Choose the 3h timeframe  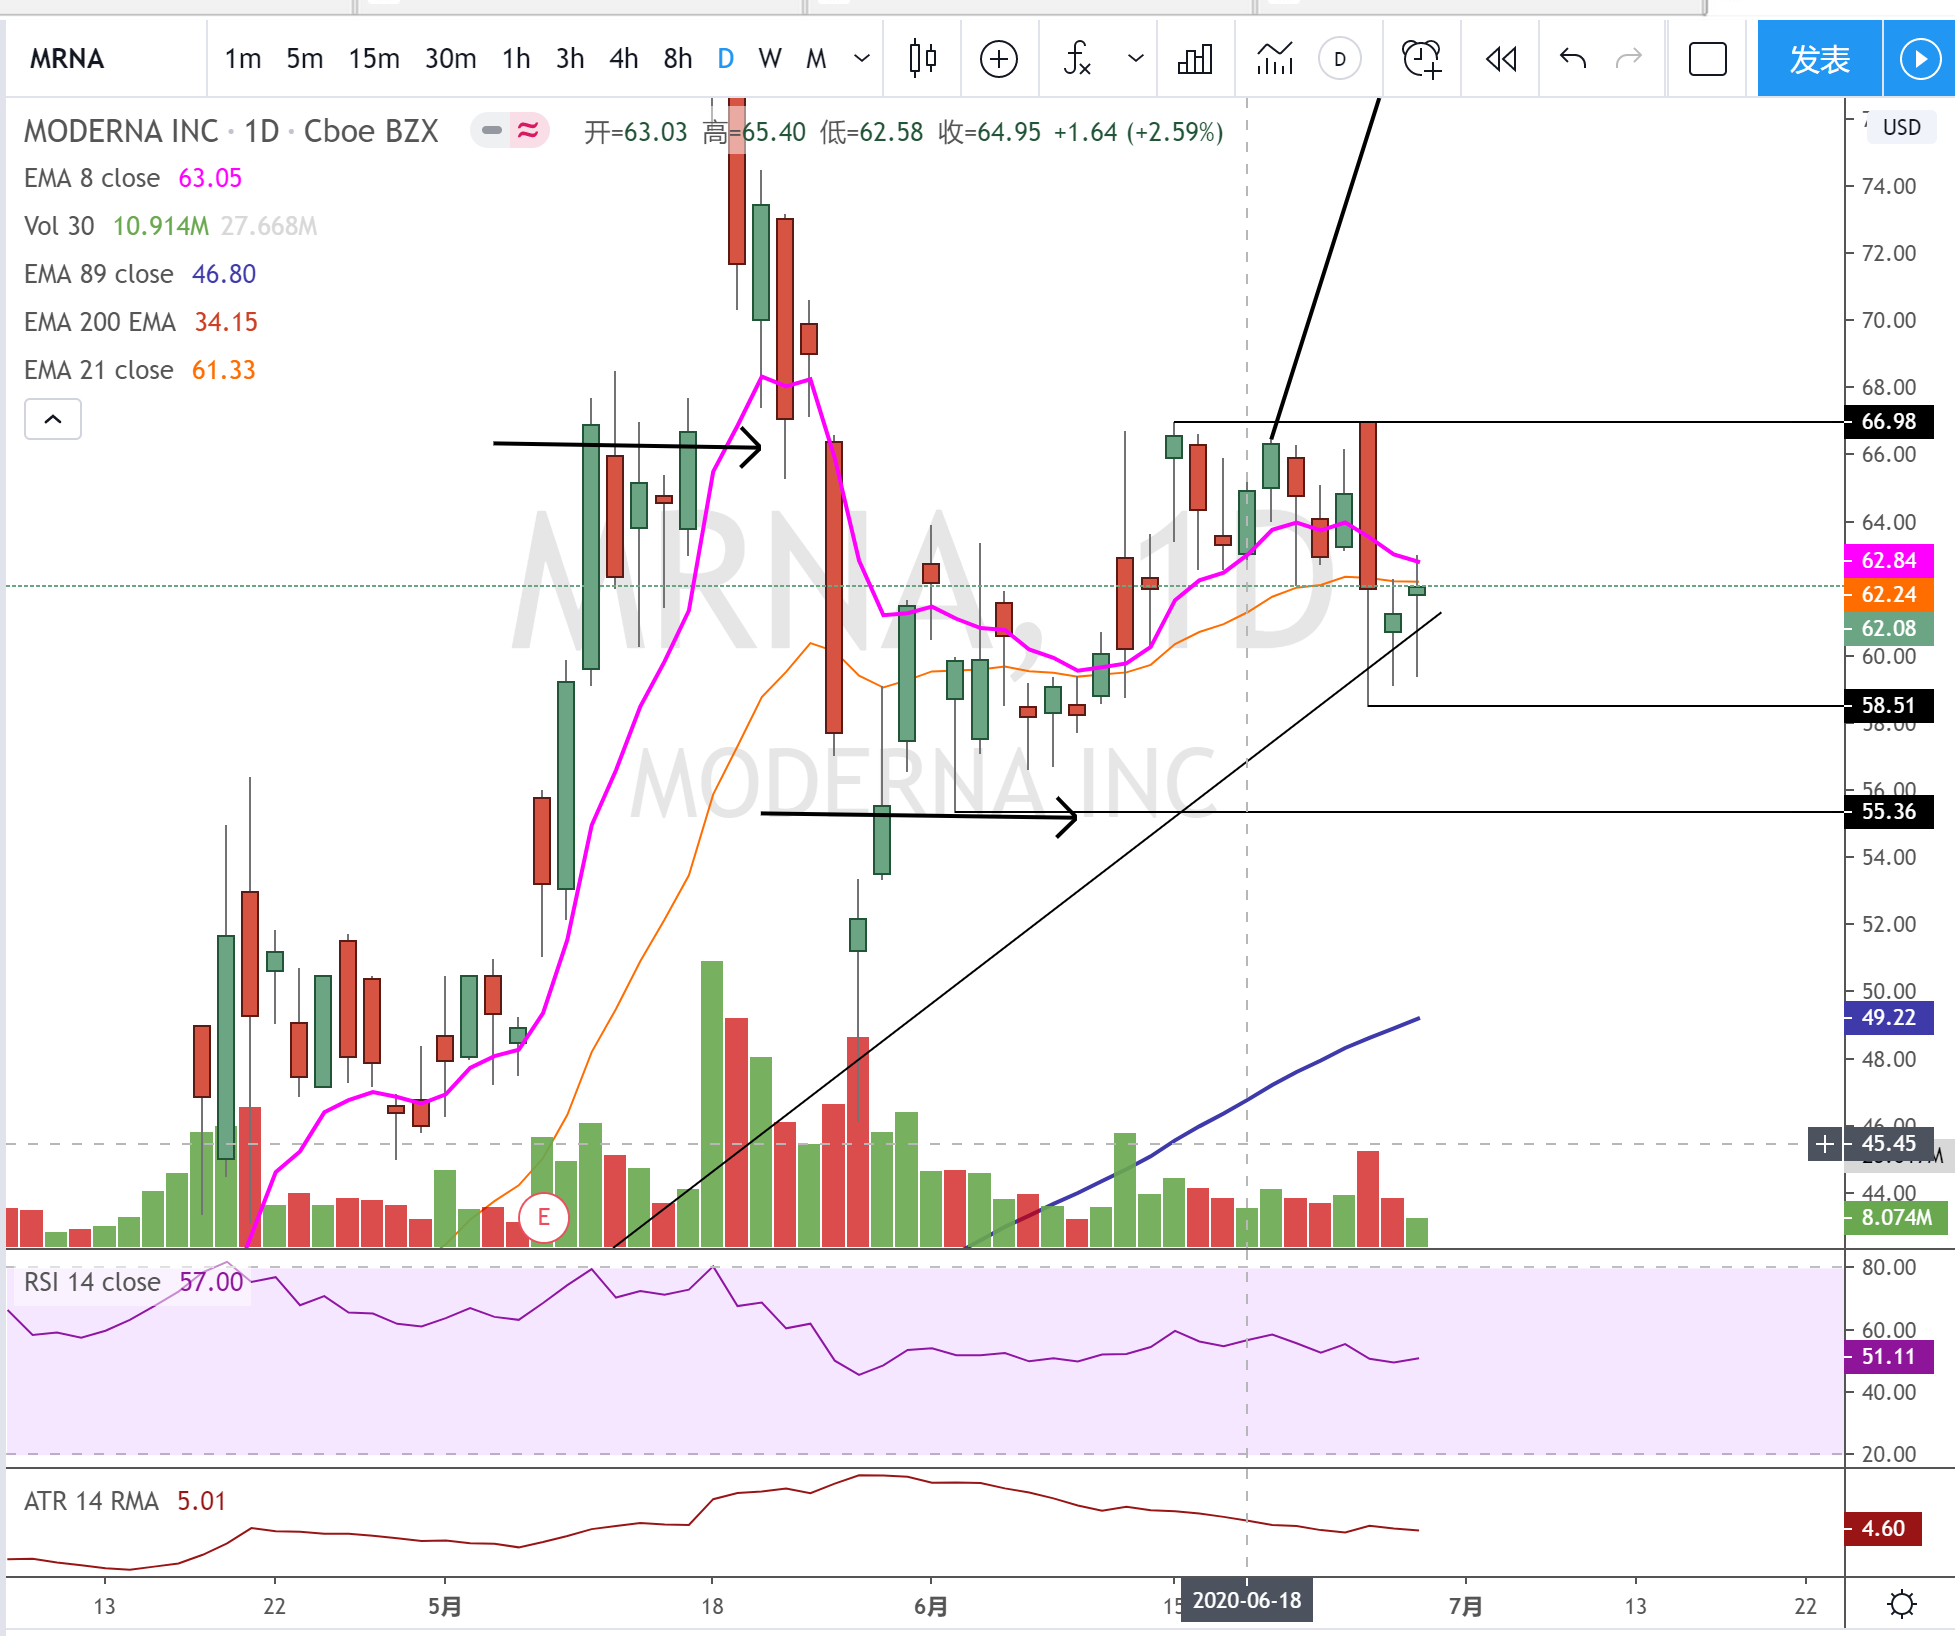pos(570,59)
